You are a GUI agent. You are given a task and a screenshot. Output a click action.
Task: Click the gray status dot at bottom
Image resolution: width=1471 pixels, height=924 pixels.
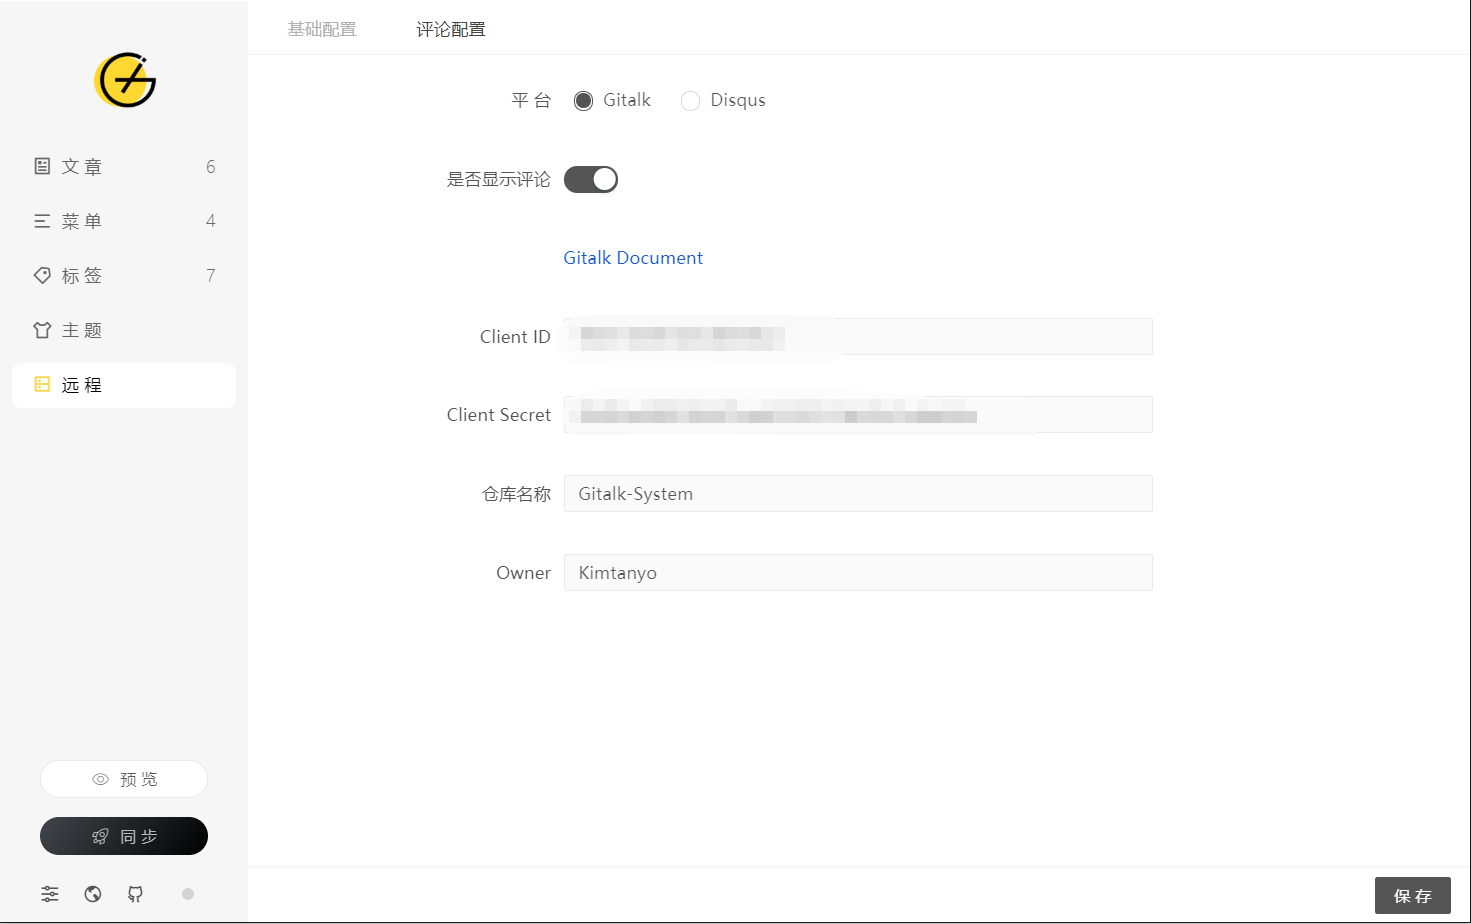(x=188, y=894)
